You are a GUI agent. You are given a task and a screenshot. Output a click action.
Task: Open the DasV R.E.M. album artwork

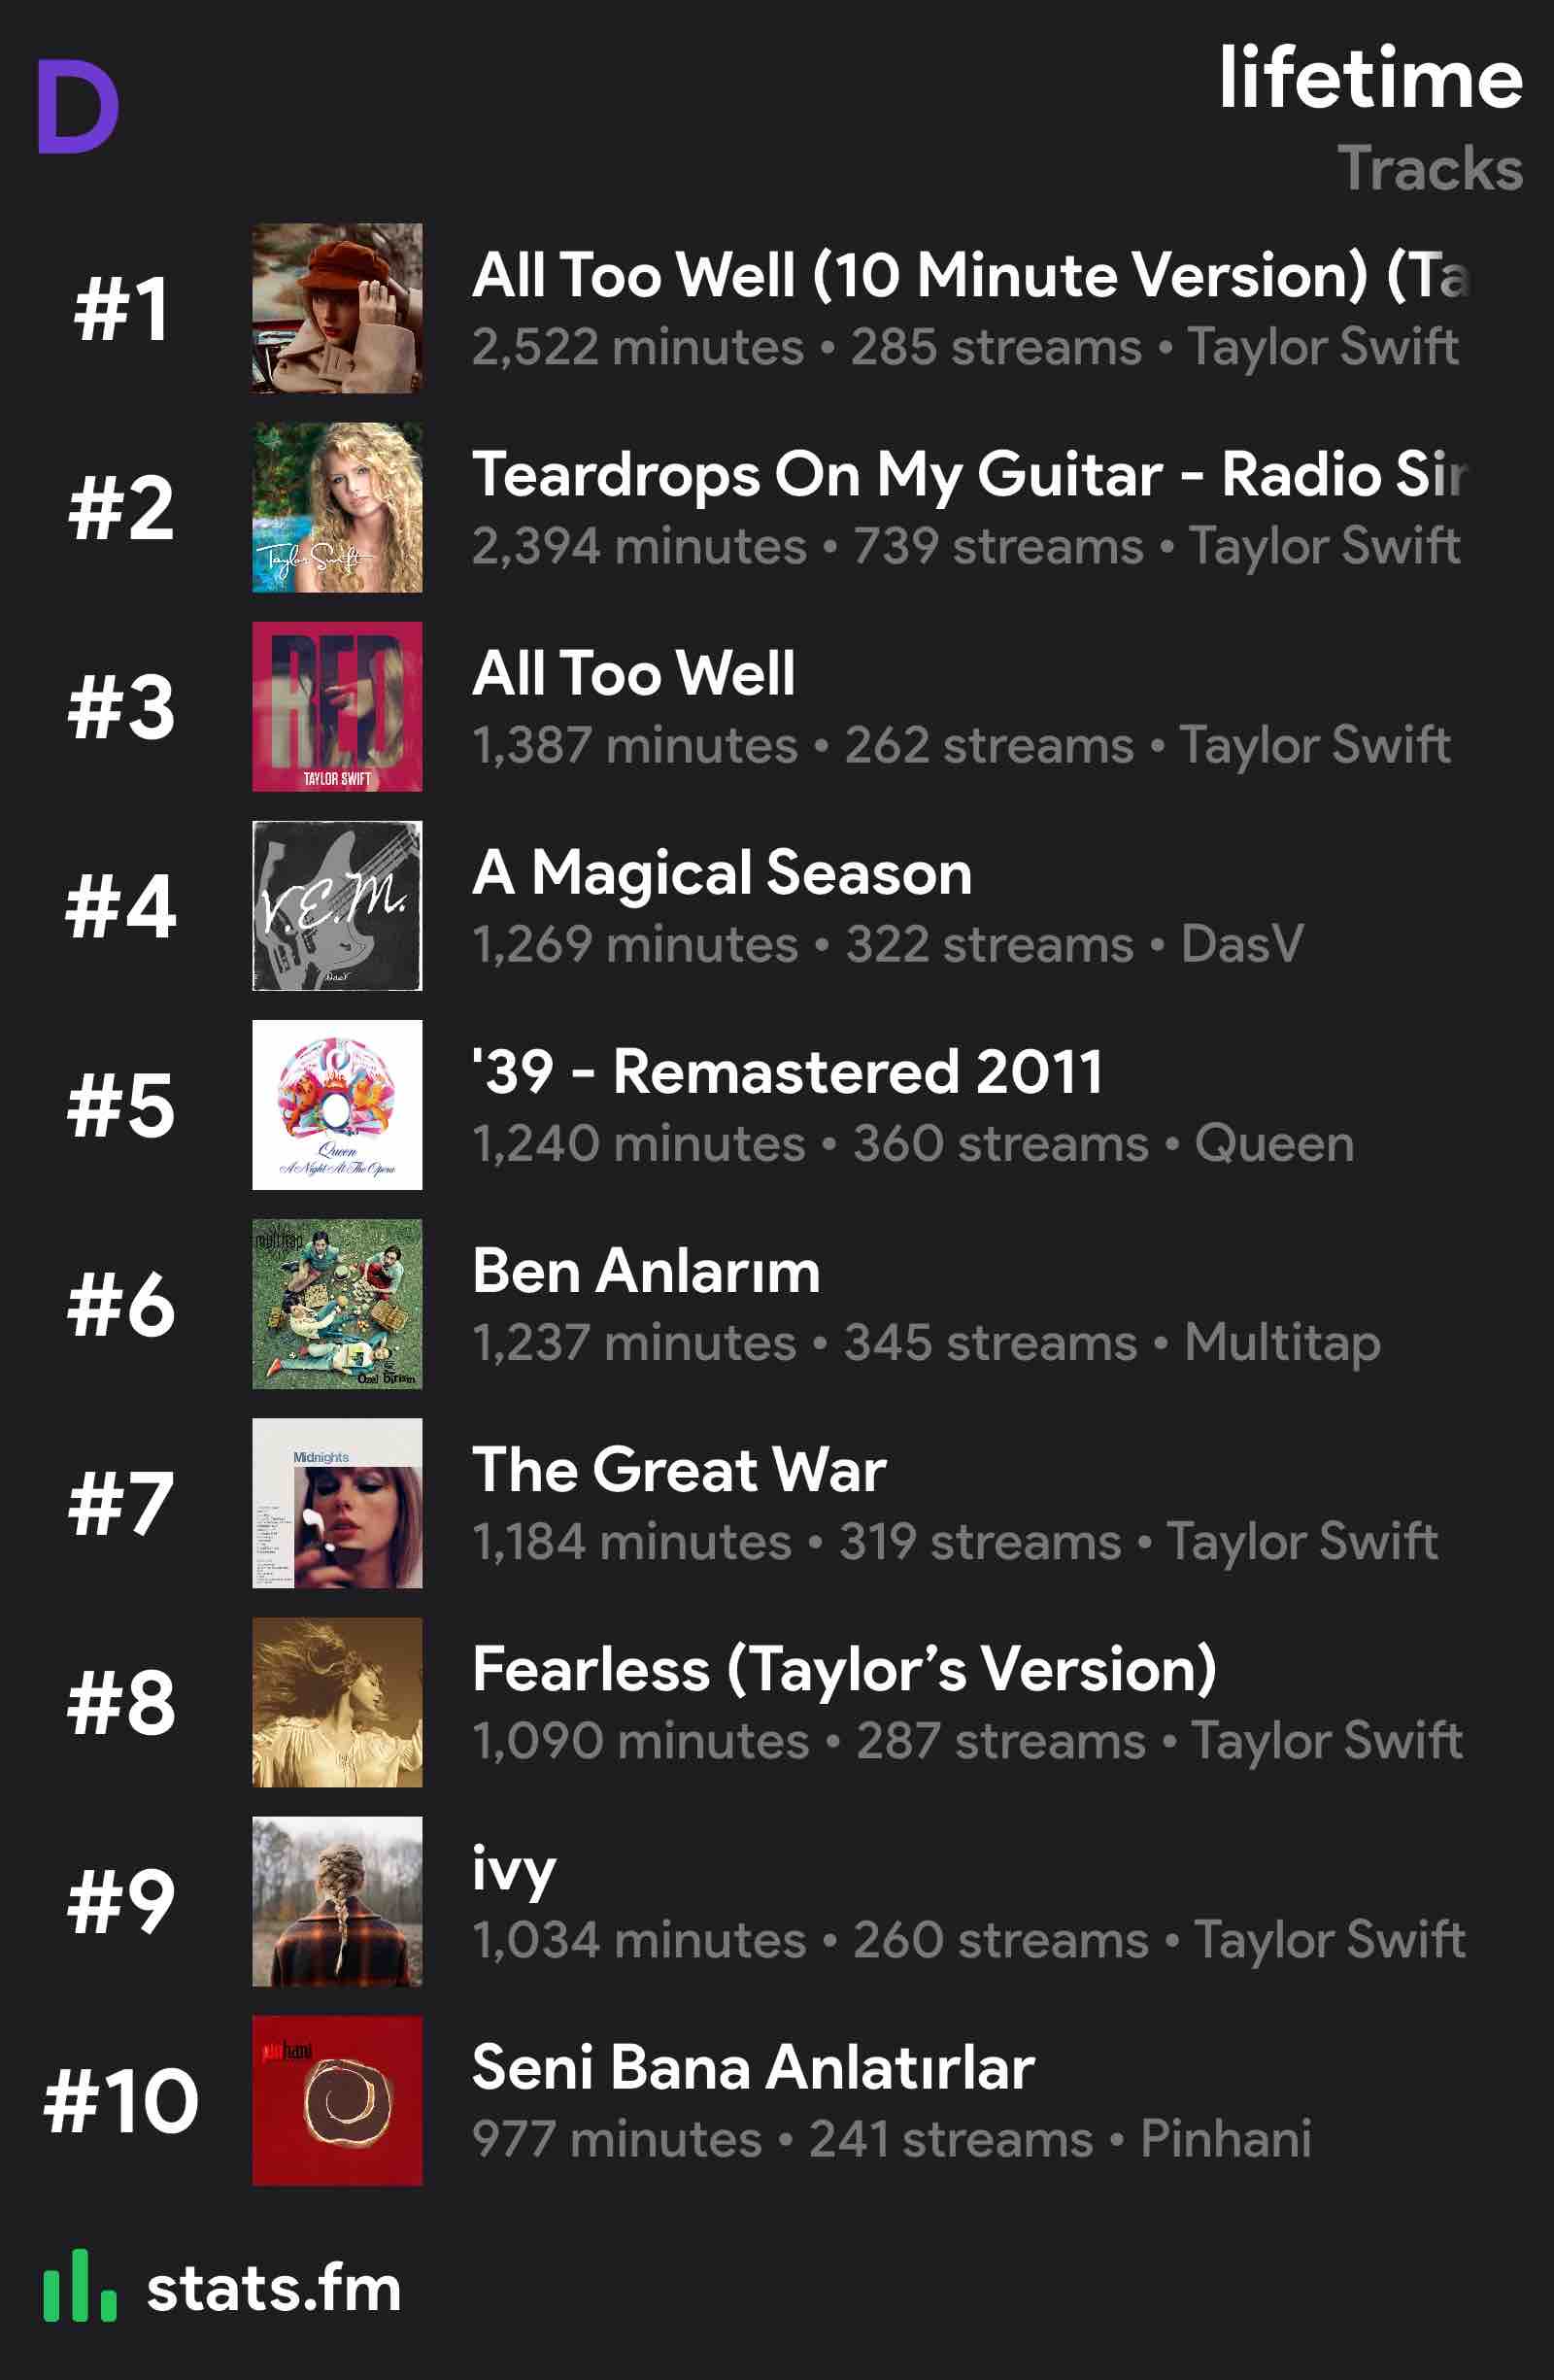click(x=337, y=905)
